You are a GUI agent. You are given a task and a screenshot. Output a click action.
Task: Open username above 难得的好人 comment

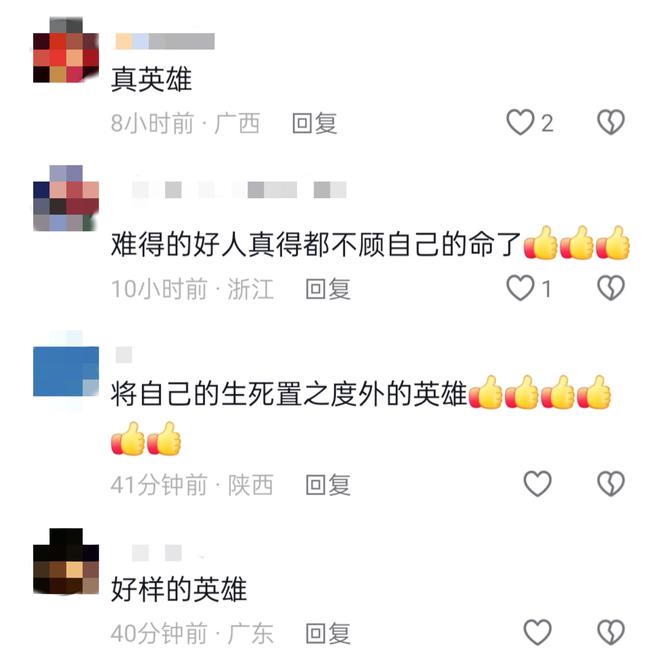[239, 190]
